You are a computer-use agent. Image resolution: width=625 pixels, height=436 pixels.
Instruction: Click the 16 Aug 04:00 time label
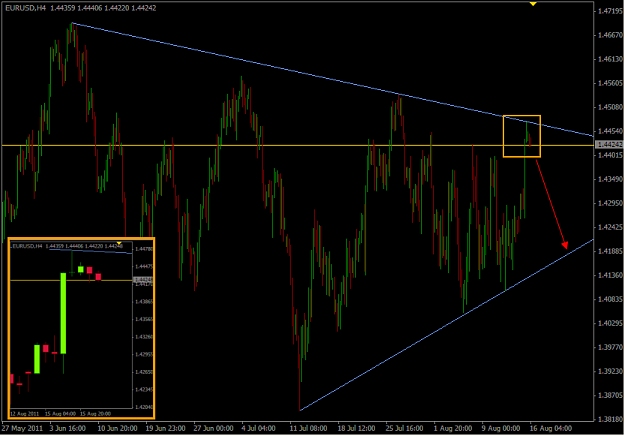[551, 428]
